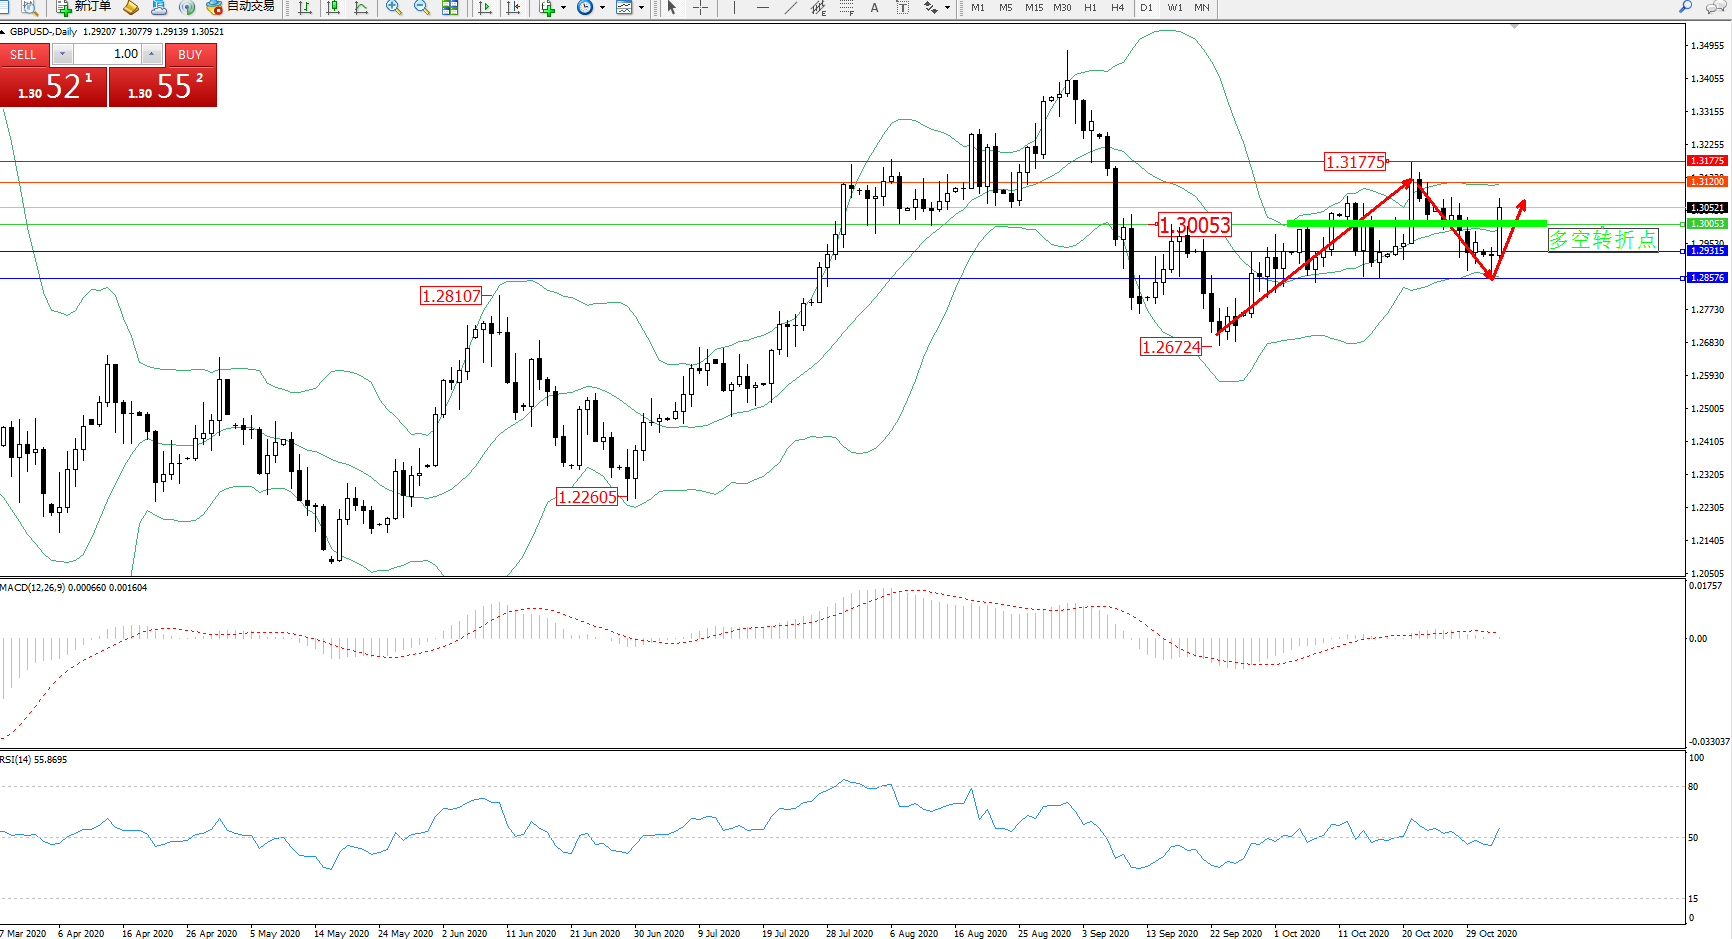Viewport: 1732px width, 939px height.
Task: Click the New Order (新订单) toolbar button
Action: (x=83, y=7)
